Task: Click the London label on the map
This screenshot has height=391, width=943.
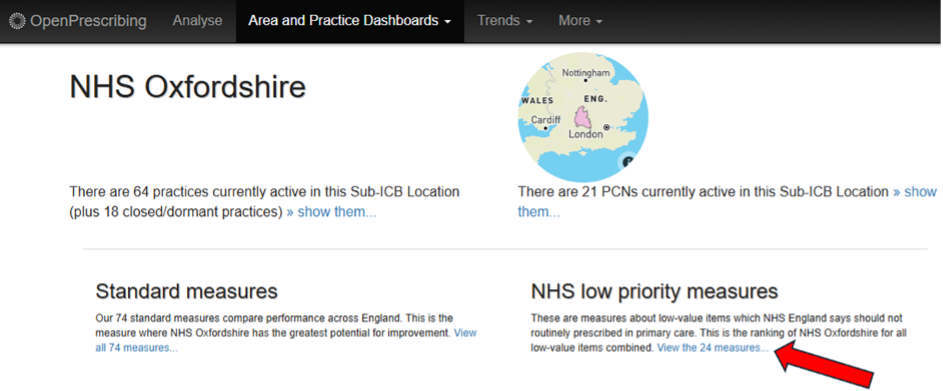Action: pos(586,135)
